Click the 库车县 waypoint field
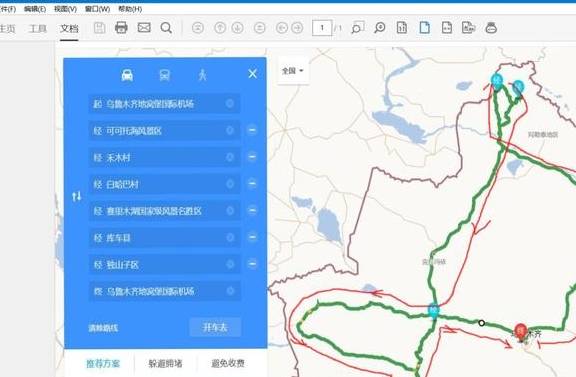This screenshot has height=377, width=576. [164, 238]
